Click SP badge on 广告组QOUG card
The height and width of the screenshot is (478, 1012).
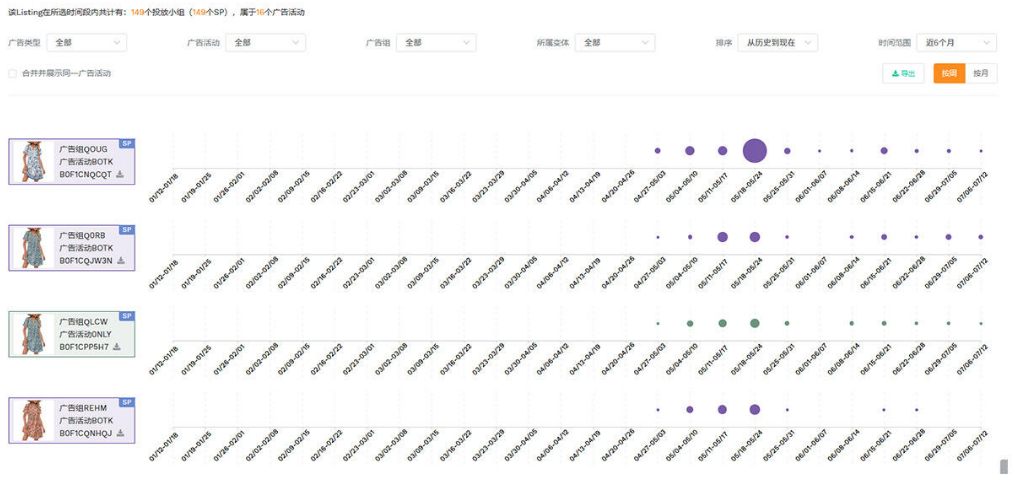click(x=127, y=144)
